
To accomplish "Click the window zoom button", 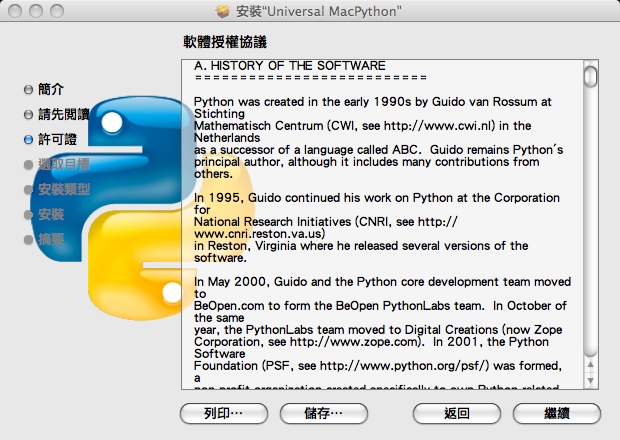I will coord(57,11).
